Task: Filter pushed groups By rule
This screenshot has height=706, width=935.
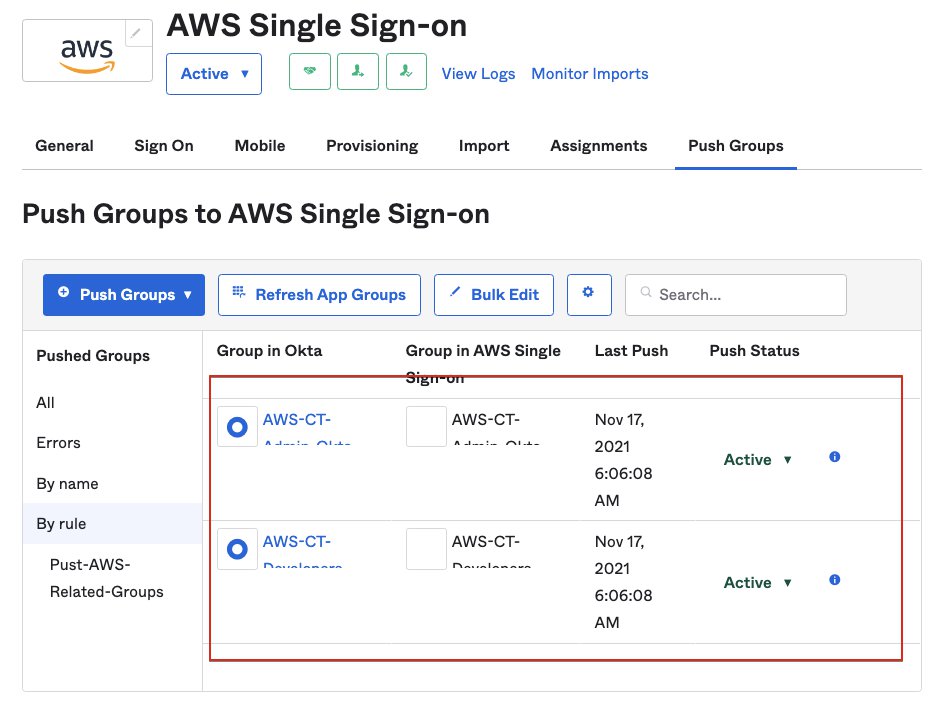Action: (x=113, y=524)
